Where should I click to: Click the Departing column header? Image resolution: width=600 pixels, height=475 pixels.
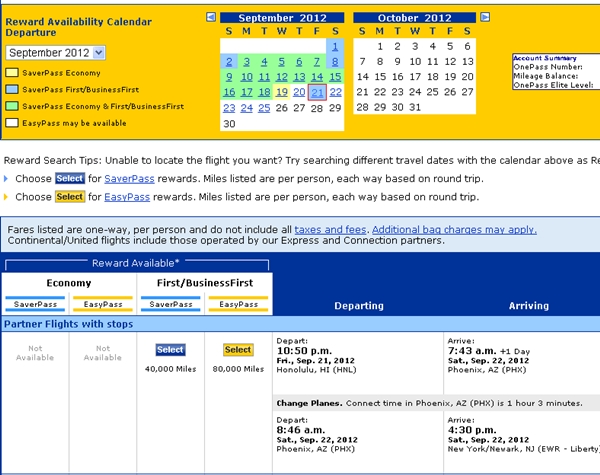[x=359, y=305]
